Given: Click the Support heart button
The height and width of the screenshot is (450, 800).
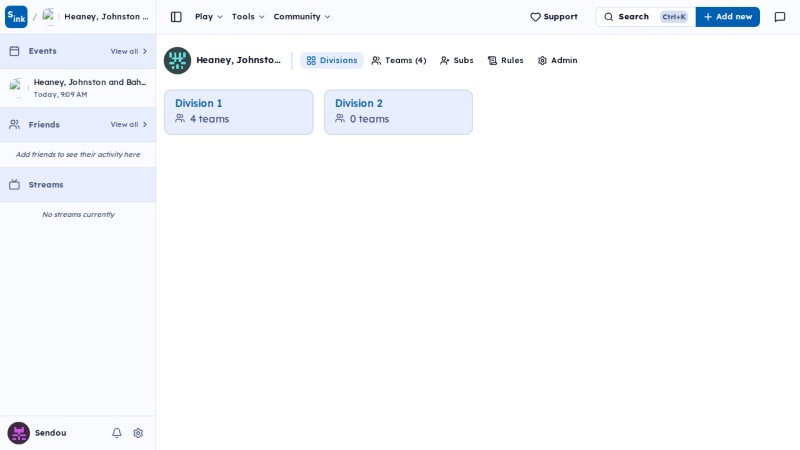Looking at the screenshot, I should pyautogui.click(x=554, y=17).
